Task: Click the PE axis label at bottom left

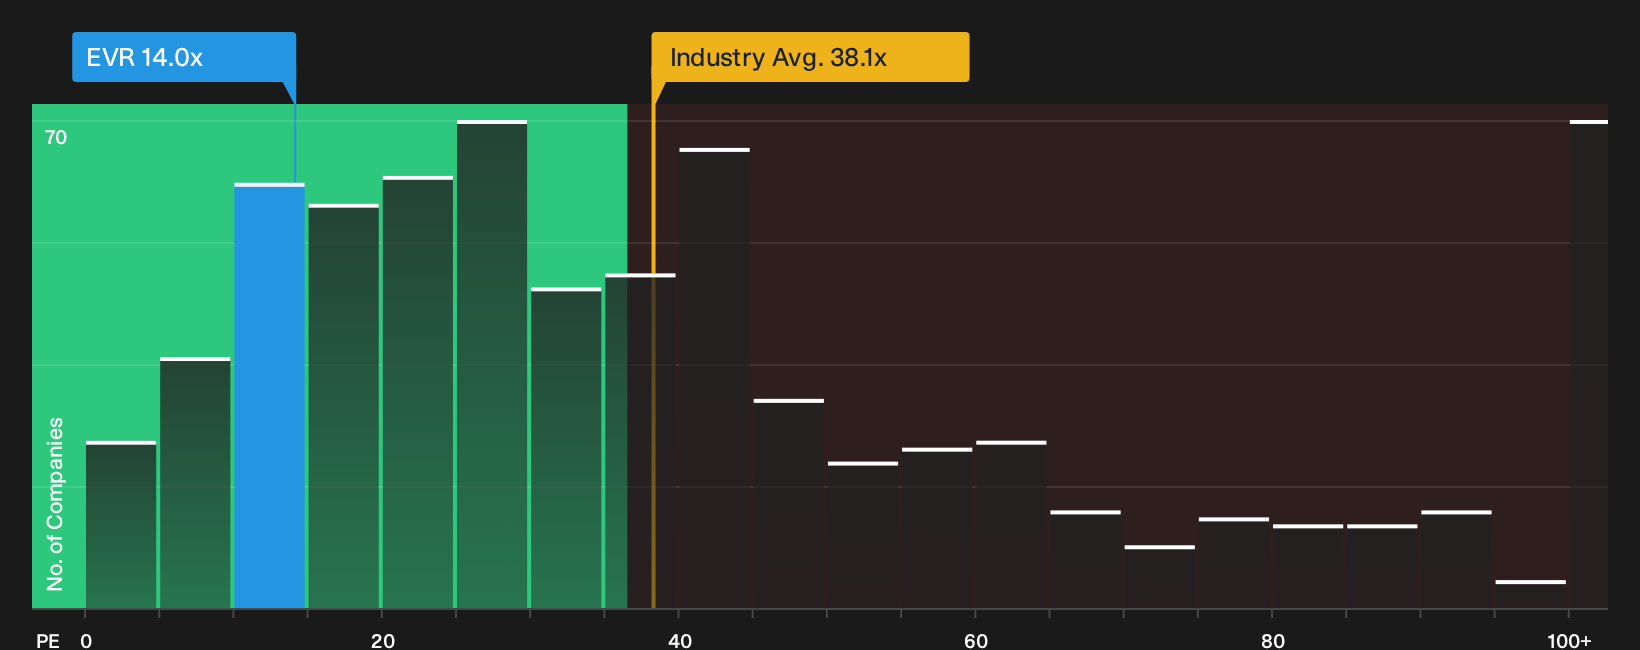Action: (x=48, y=640)
